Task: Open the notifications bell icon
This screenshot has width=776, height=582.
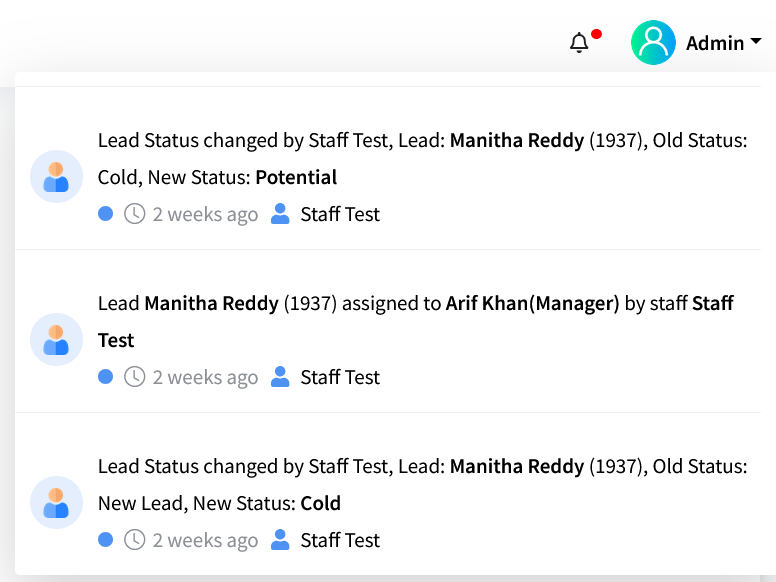Action: [579, 43]
